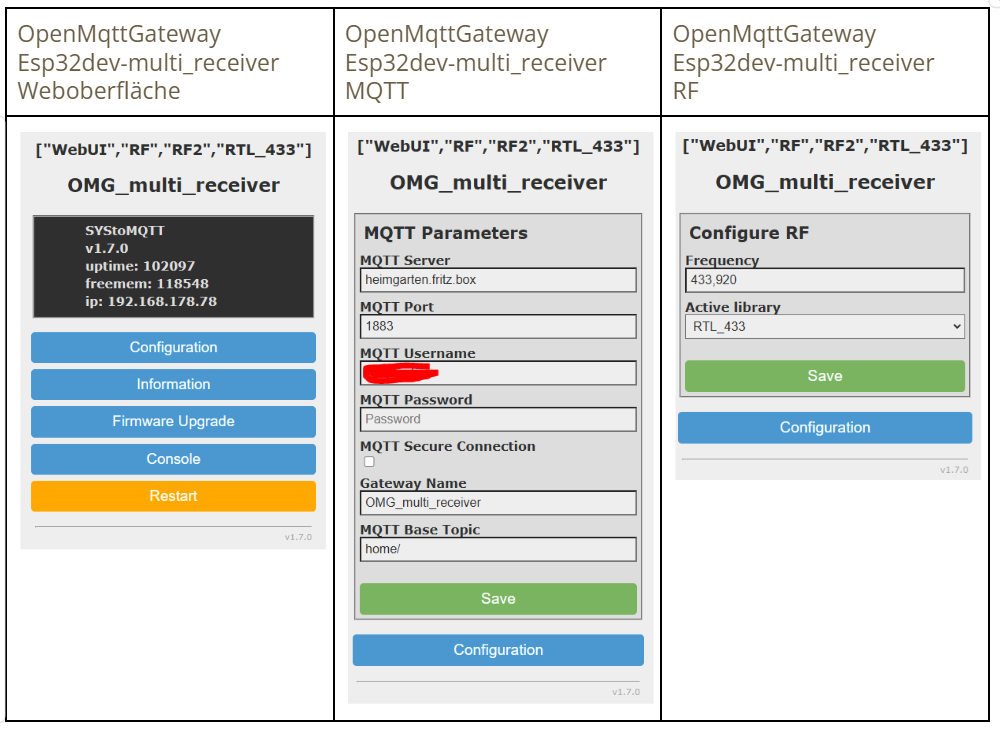Screen dimensions: 1000x730
Task: Click Configuration below the MQTT Parameters form
Action: [498, 650]
